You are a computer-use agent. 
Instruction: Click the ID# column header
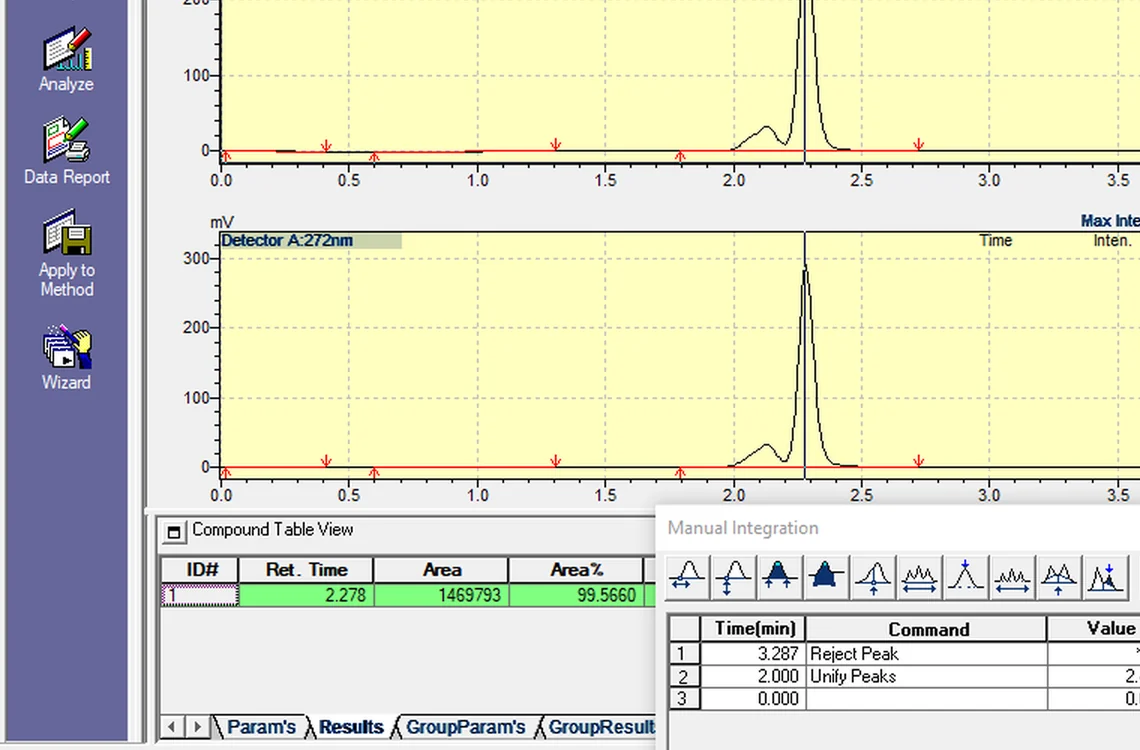coord(200,570)
